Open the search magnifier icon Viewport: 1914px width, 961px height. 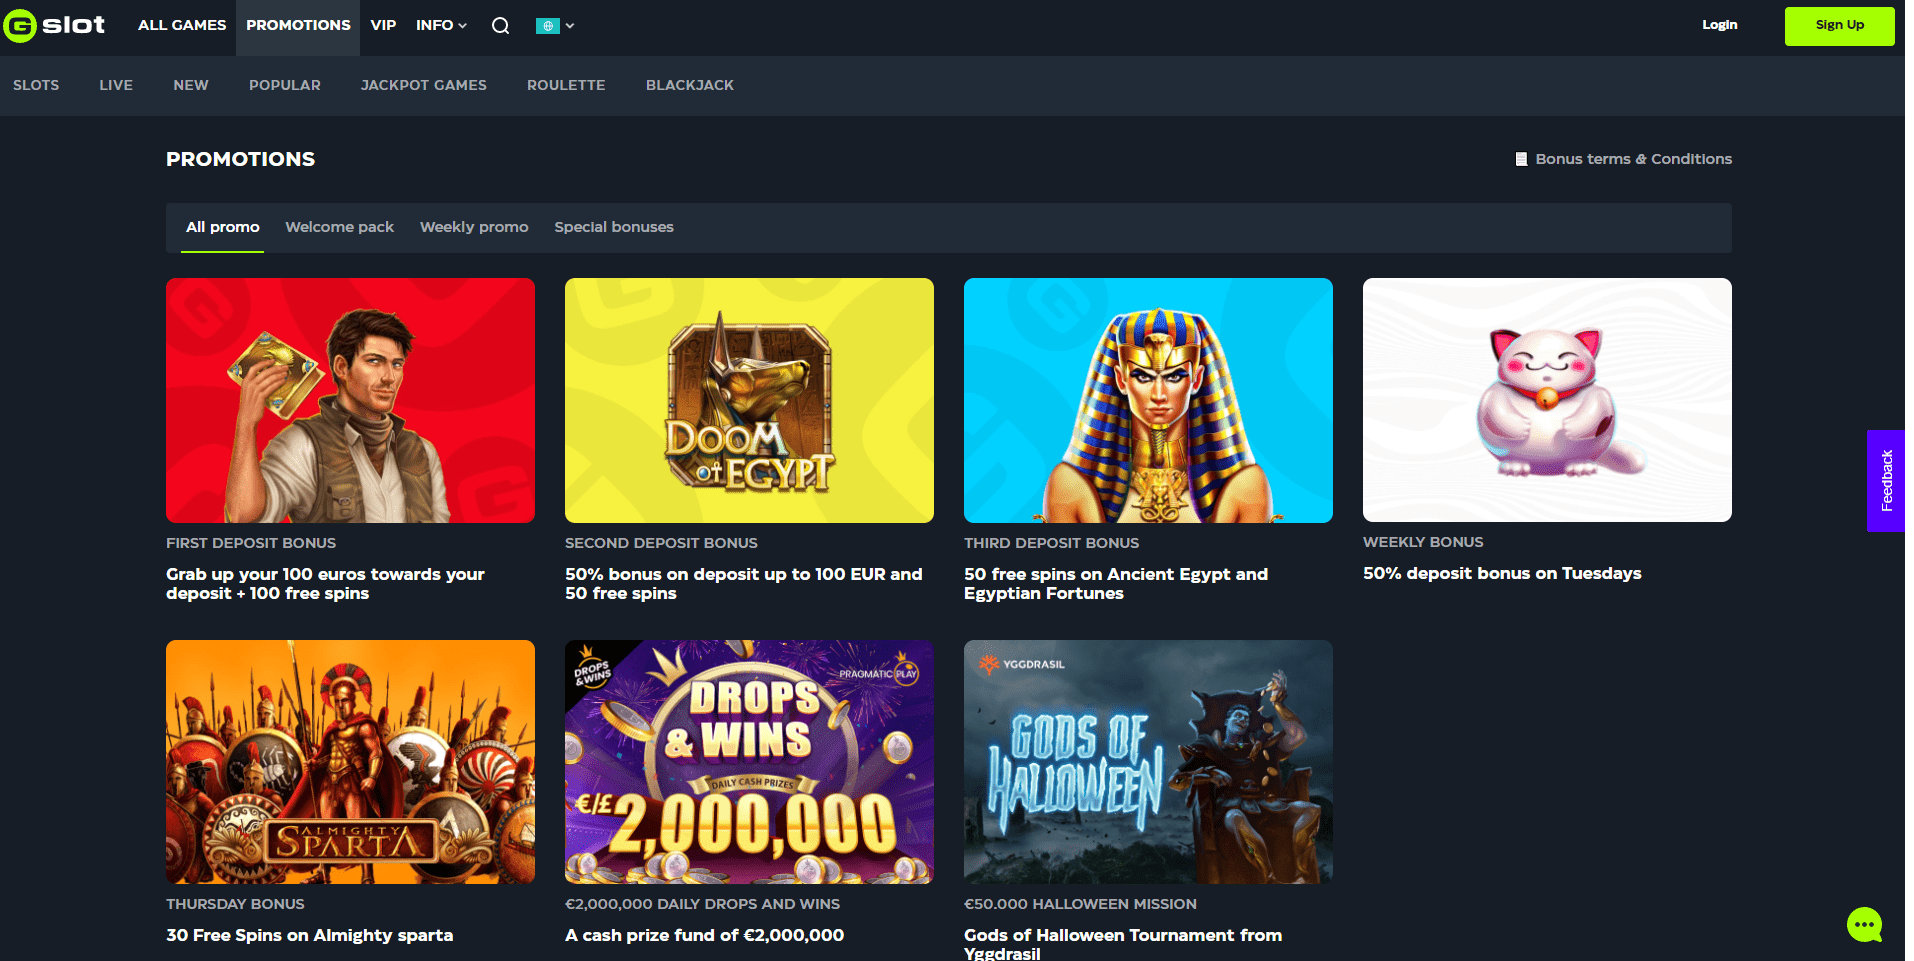point(500,26)
